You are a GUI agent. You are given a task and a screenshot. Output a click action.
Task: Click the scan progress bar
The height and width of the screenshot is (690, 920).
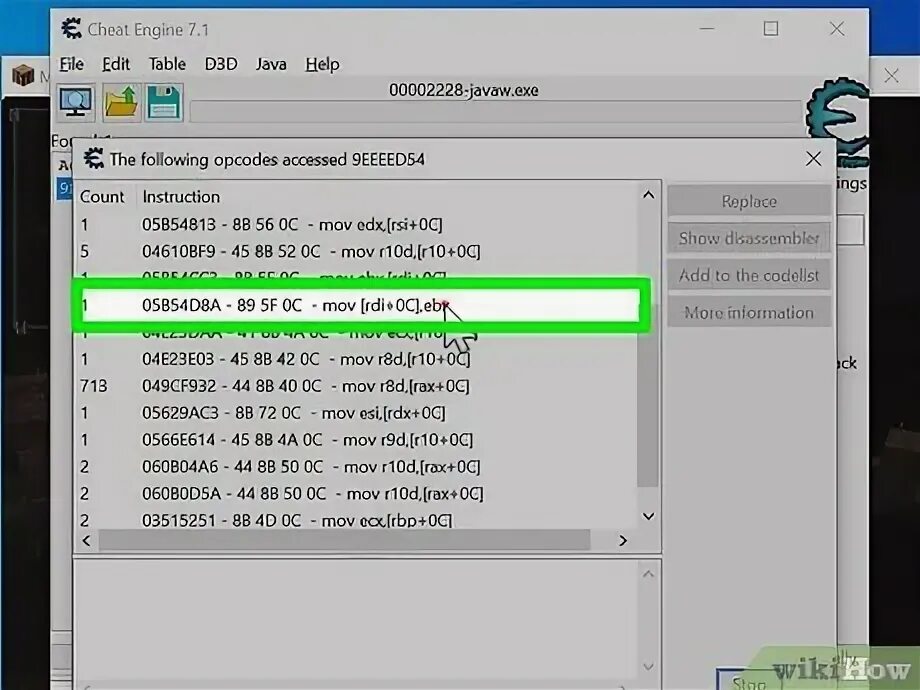point(496,111)
